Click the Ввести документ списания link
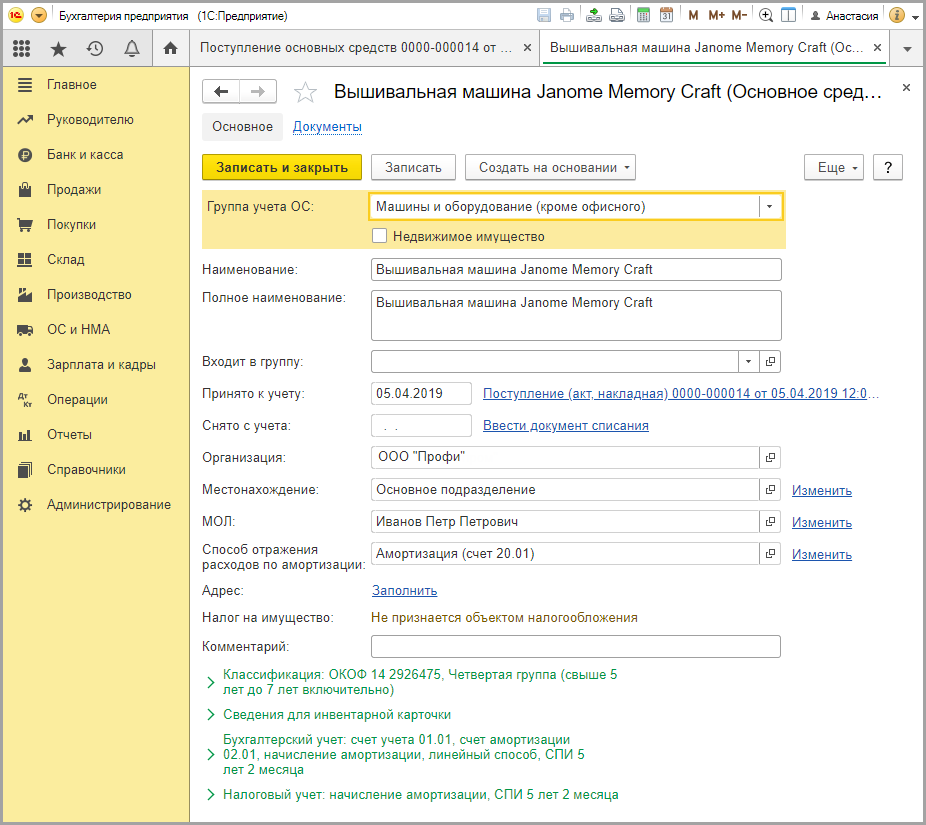 point(565,425)
